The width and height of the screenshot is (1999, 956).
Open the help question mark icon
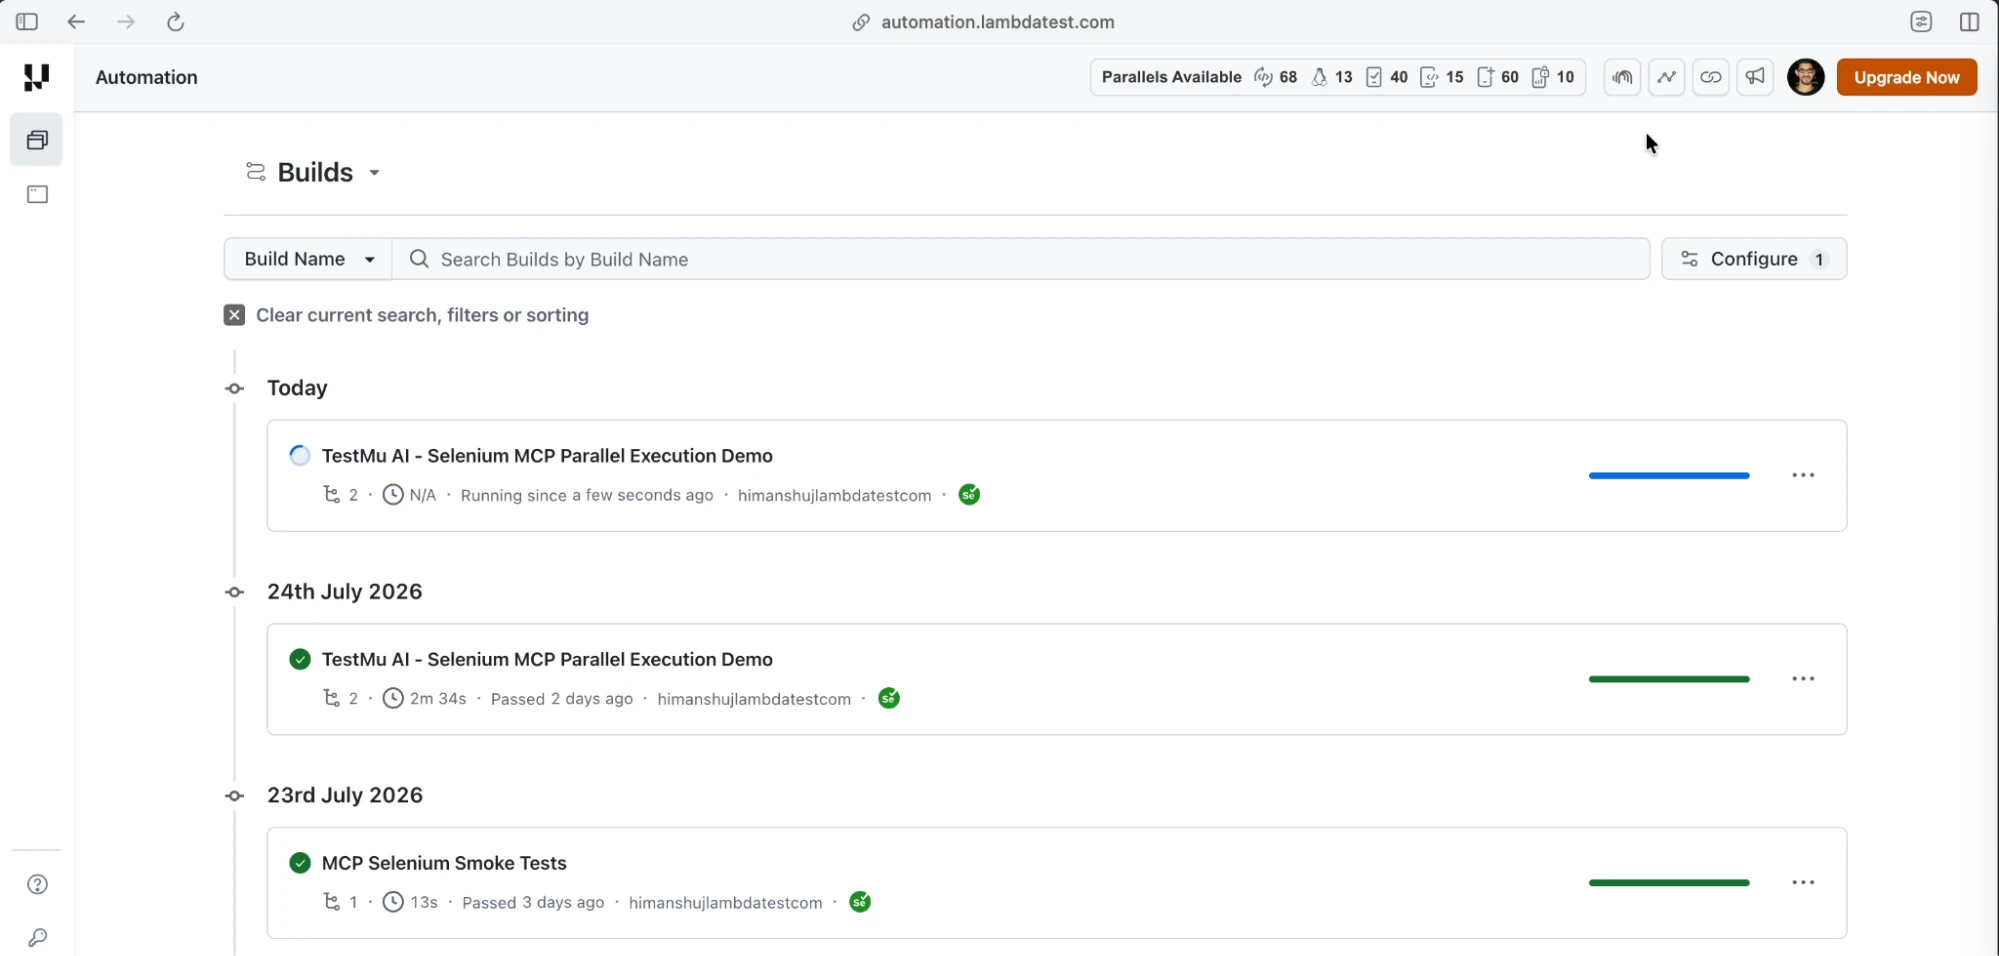tap(37, 884)
